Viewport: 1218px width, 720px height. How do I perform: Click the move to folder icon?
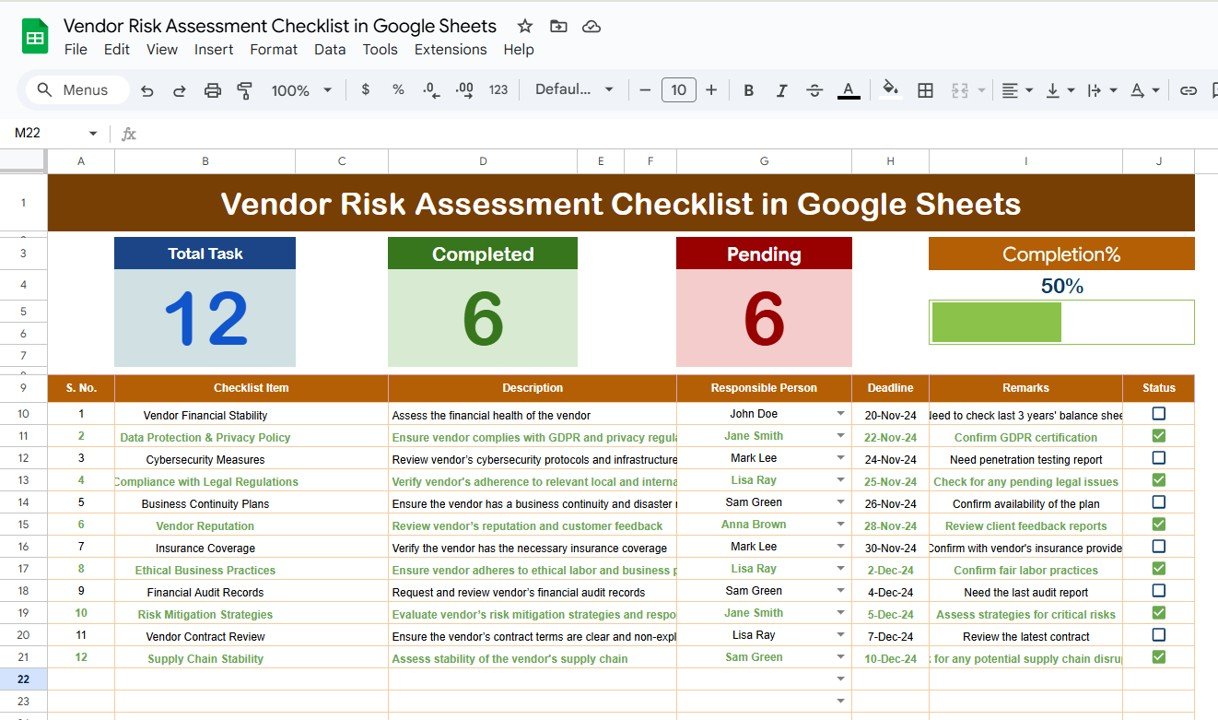click(x=558, y=26)
